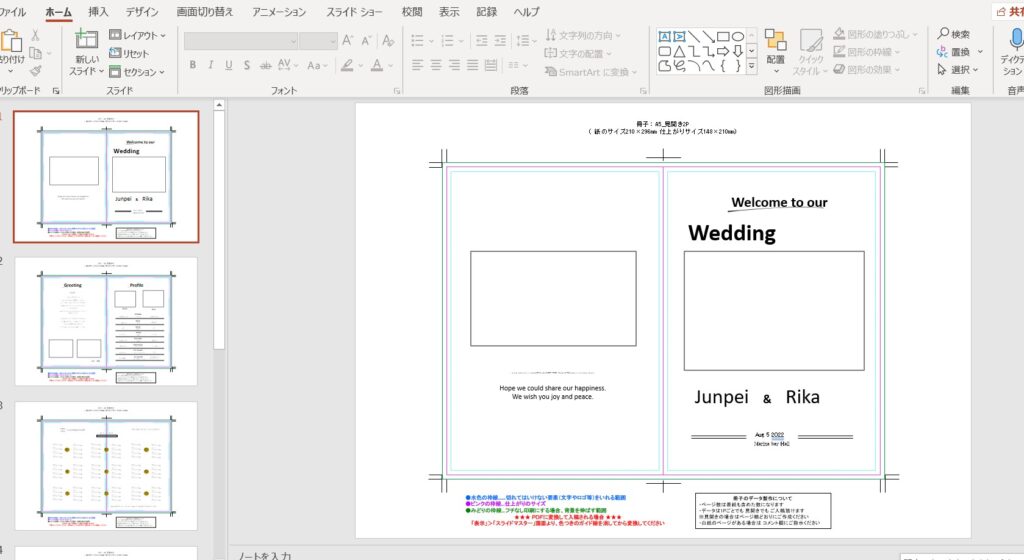Click the New Slide (新しいスライド) icon
This screenshot has height=560, width=1024.
(86, 41)
